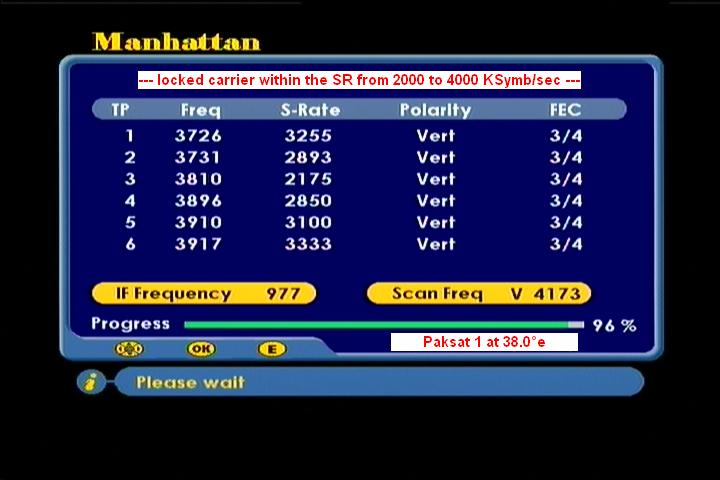
Task: Click the Freq column header
Action: pyautogui.click(x=200, y=110)
